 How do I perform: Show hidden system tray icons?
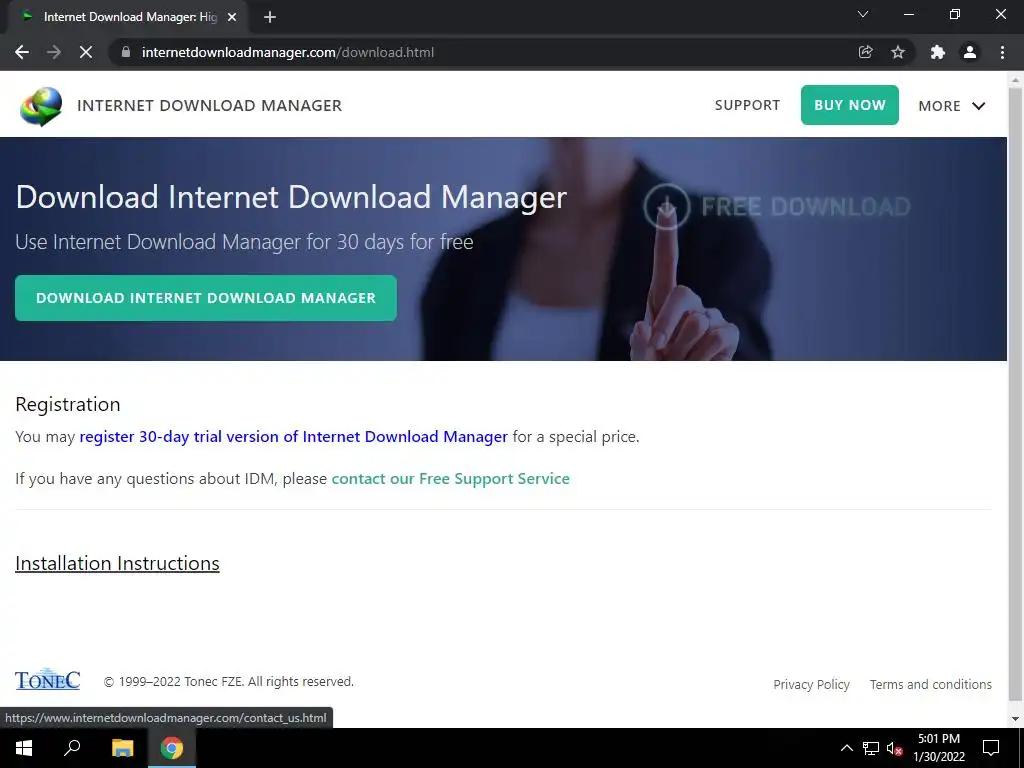click(x=846, y=748)
